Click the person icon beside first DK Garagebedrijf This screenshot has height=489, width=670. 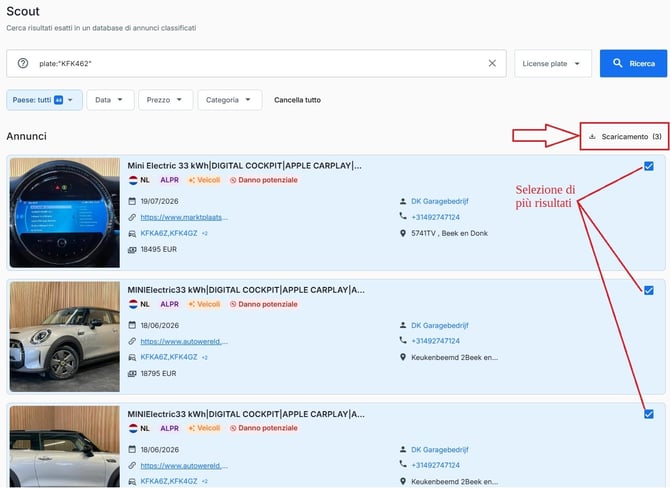[x=403, y=201]
